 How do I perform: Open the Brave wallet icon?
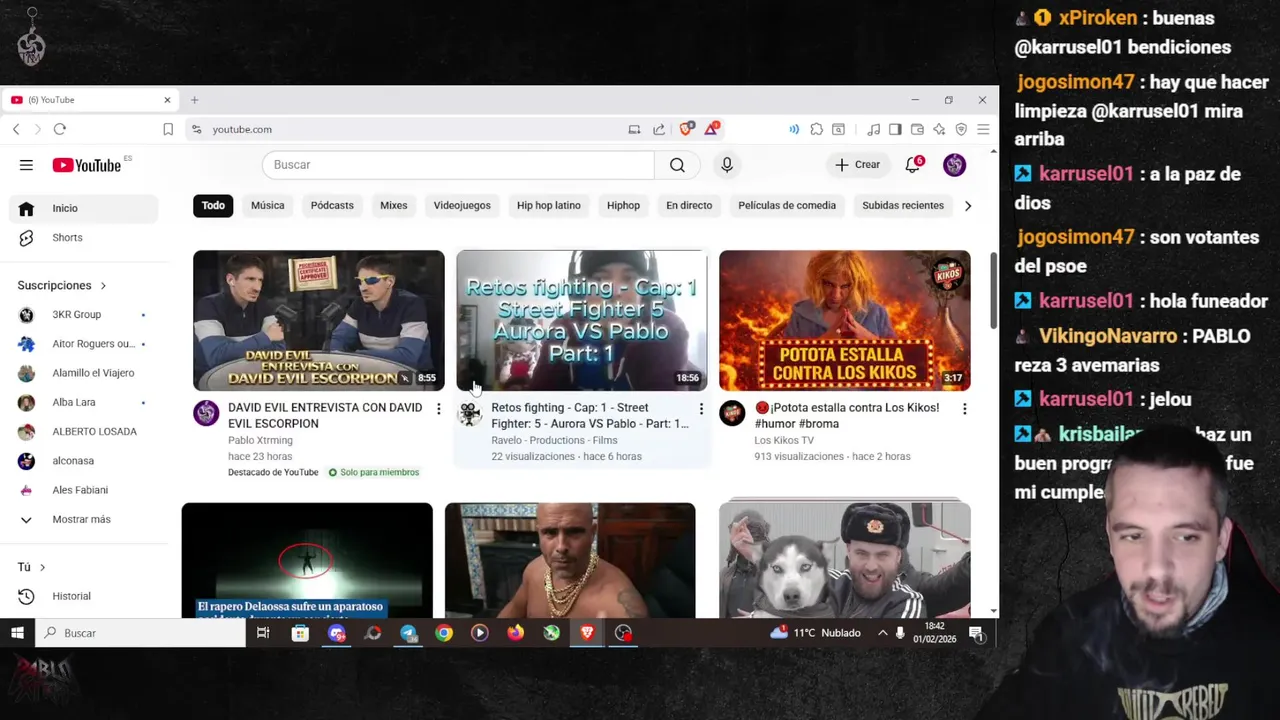pyautogui.click(x=917, y=129)
